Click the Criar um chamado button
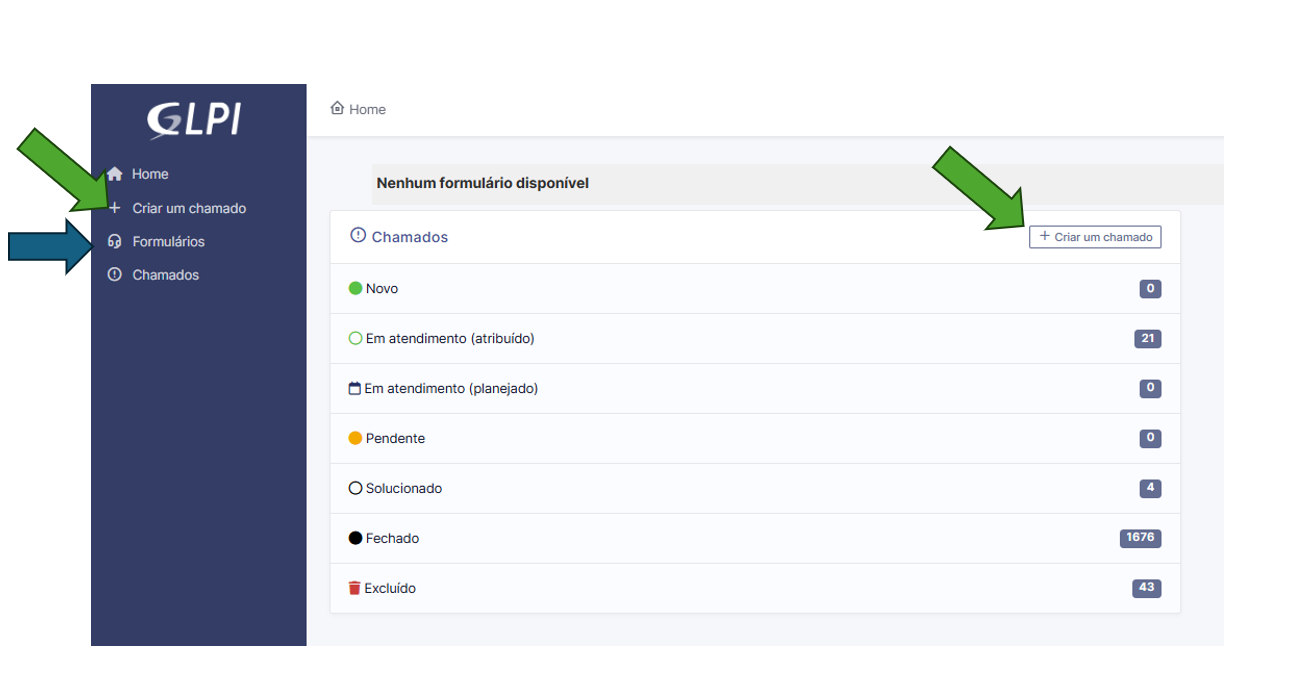This screenshot has width=1295, height=681. (x=1095, y=237)
